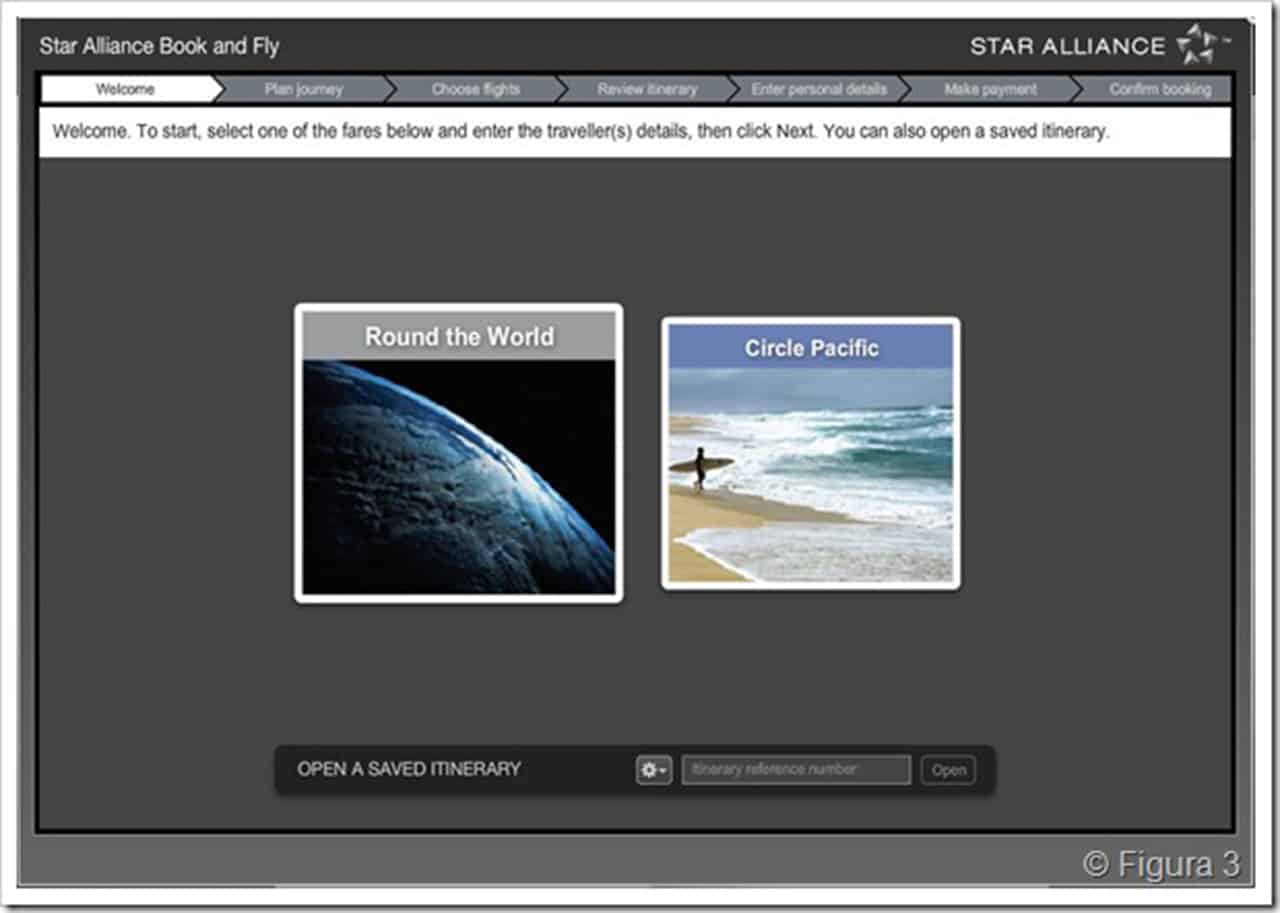Click the Open button

948,770
